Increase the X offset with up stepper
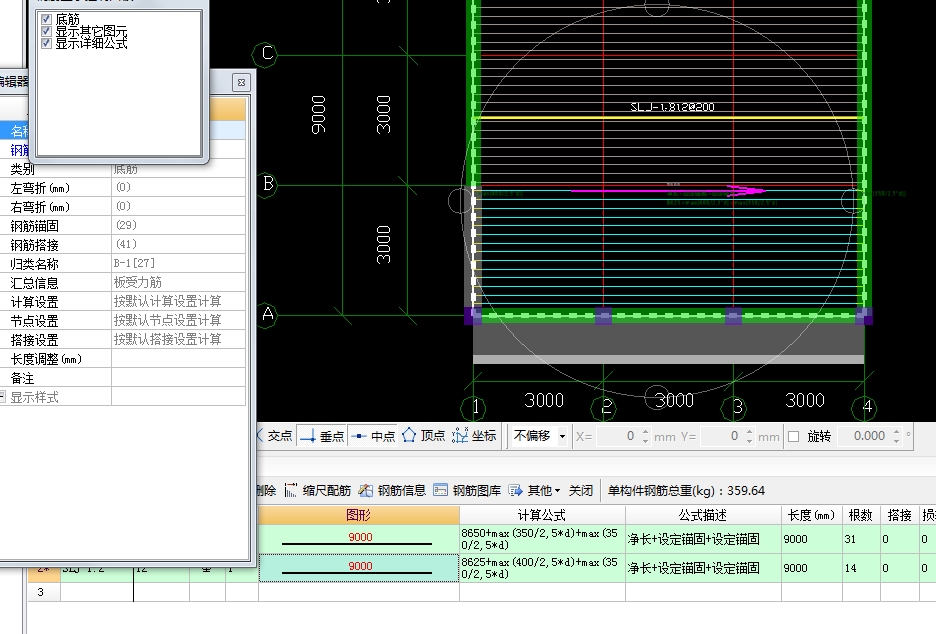936x634 pixels. point(645,432)
